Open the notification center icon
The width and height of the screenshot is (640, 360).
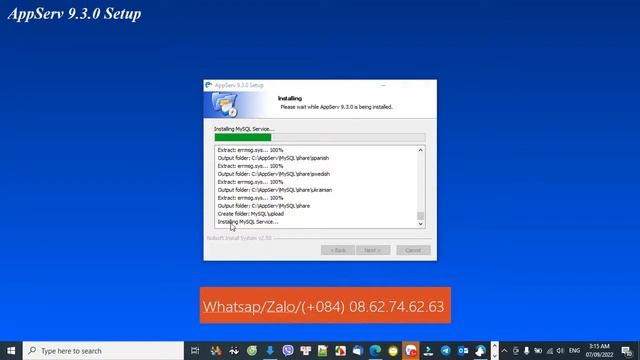[627, 351]
